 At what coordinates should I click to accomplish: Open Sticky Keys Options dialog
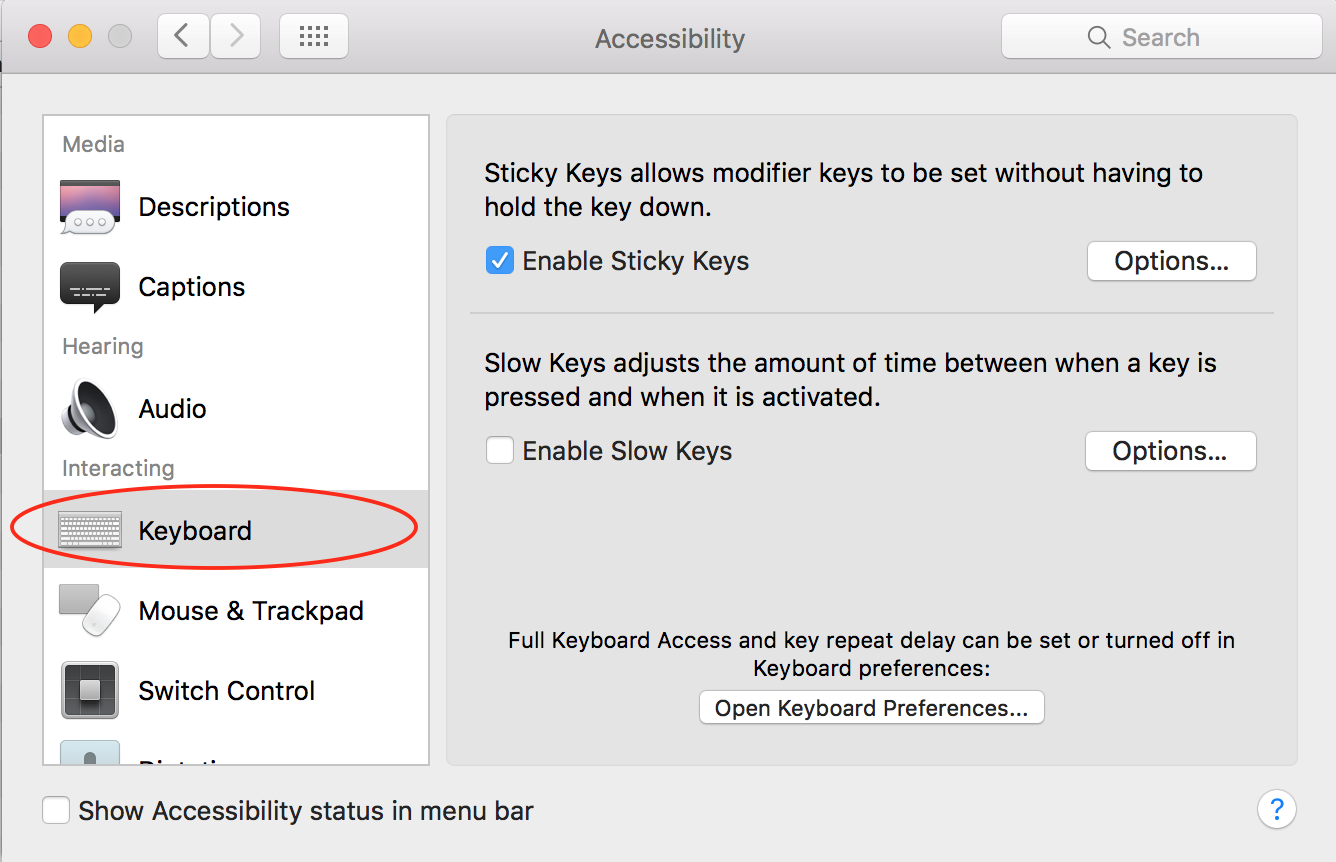[1171, 261]
